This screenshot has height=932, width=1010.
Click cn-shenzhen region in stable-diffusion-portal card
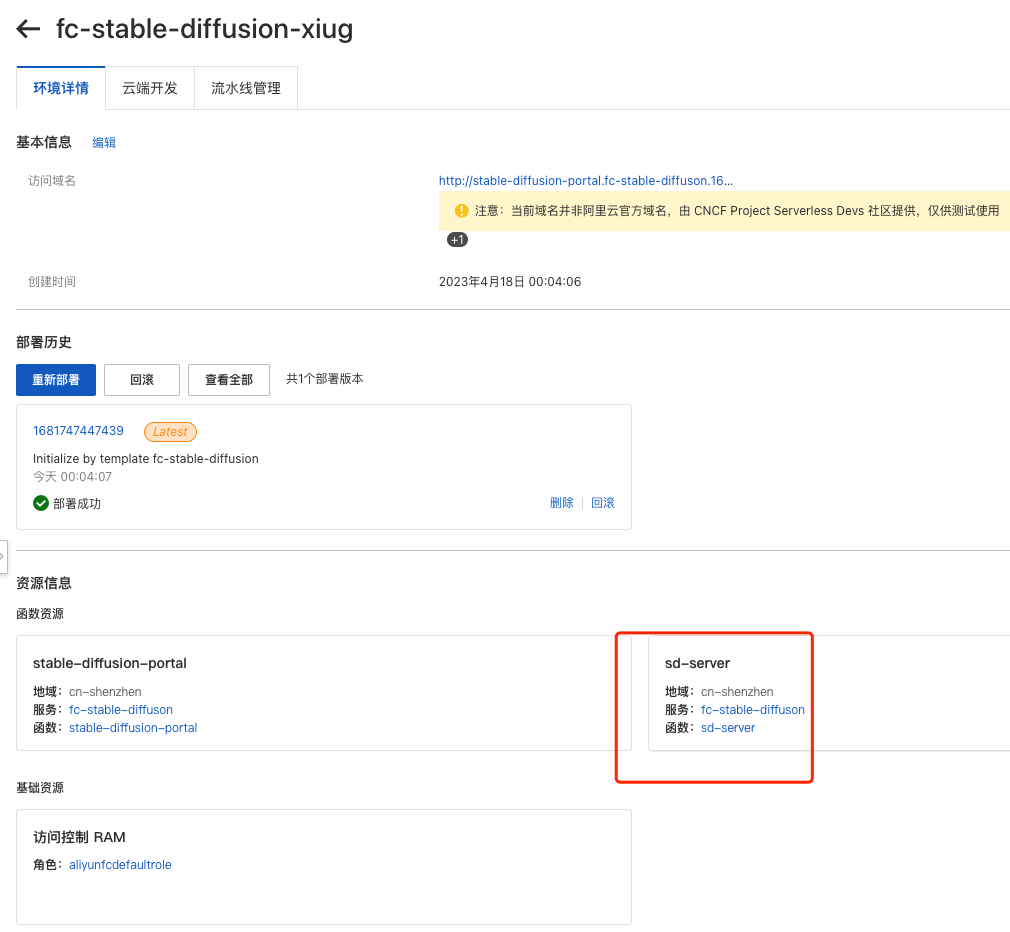click(x=105, y=692)
